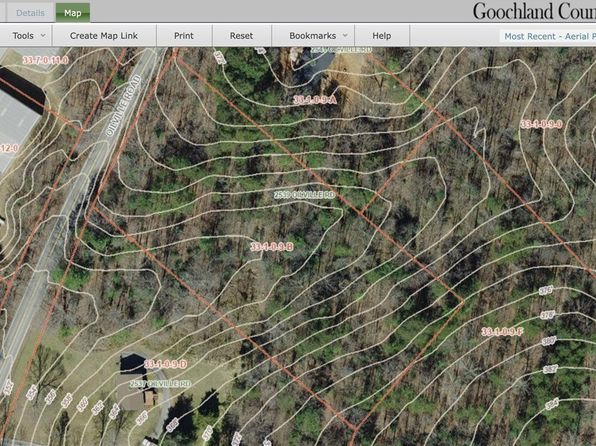The image size is (596, 446).
Task: Expand the Bookmarks dropdown arrow
Action: [345, 36]
